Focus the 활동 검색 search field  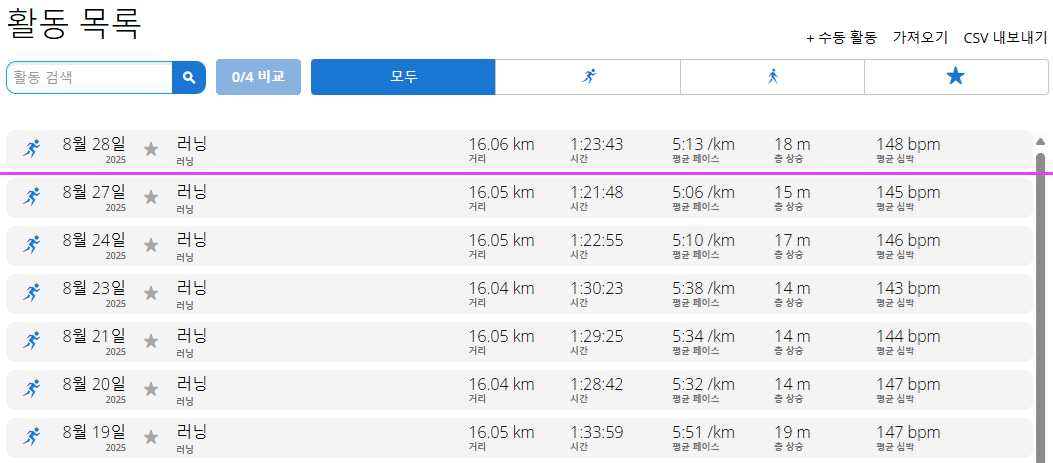point(89,77)
